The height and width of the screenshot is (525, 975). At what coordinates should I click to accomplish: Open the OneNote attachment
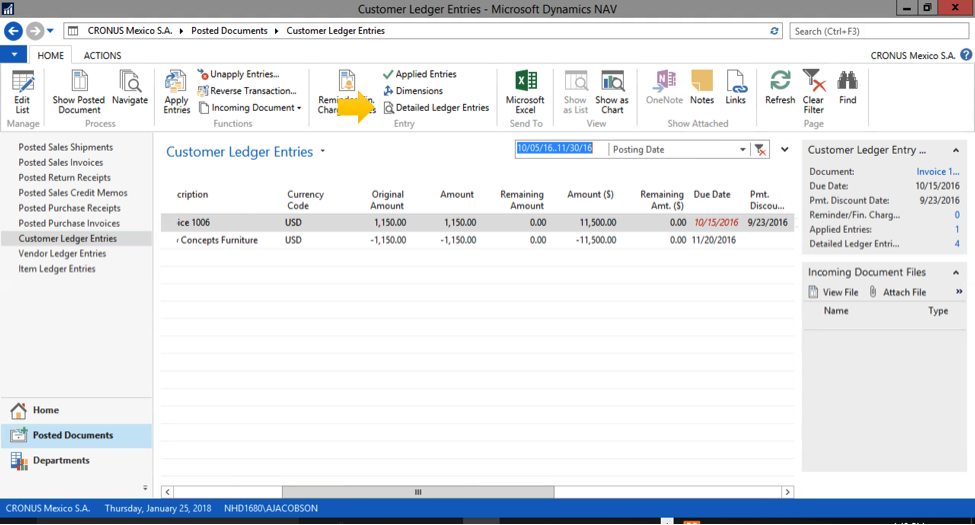coord(664,88)
